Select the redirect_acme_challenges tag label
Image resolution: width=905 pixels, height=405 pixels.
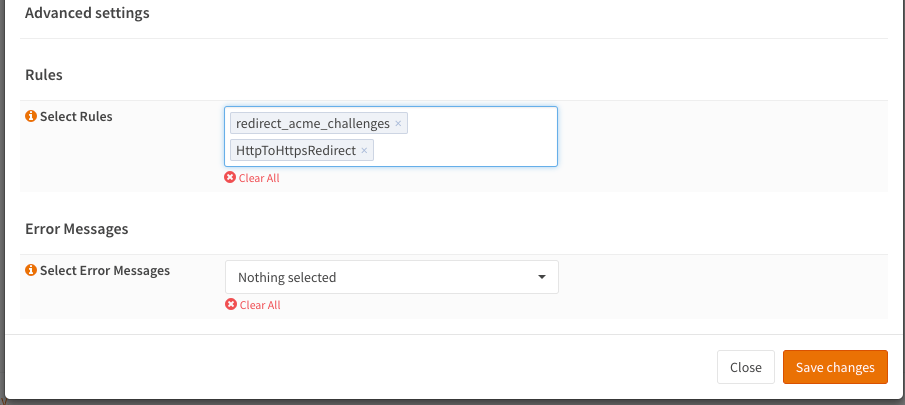click(x=313, y=124)
